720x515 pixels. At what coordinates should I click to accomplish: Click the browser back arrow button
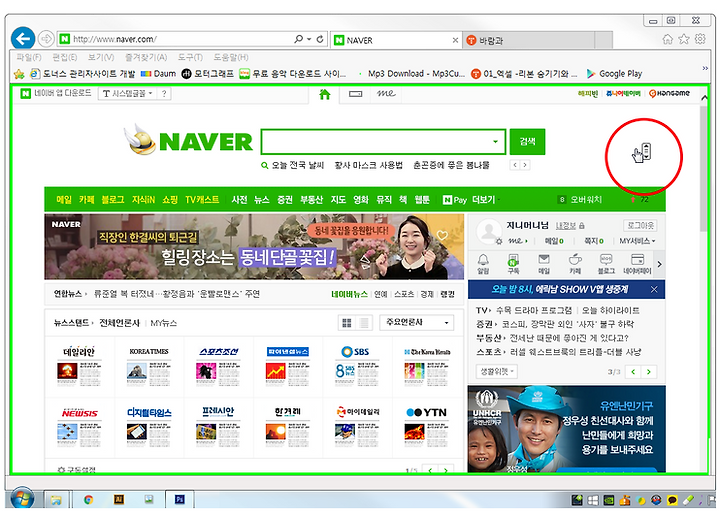[x=23, y=39]
